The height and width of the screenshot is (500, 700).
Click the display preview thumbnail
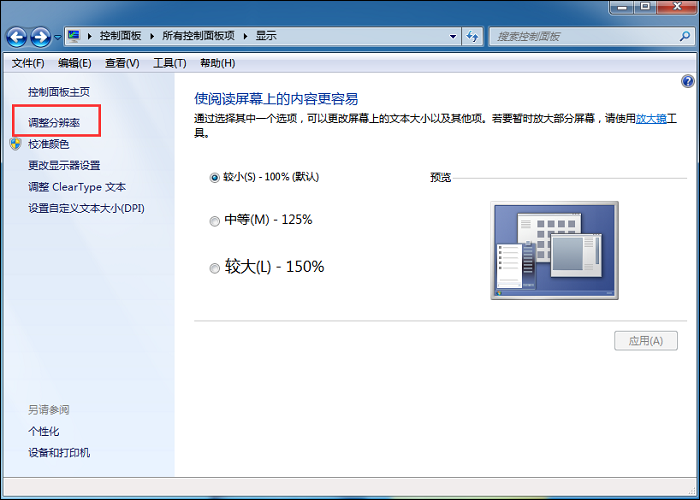[x=554, y=250]
